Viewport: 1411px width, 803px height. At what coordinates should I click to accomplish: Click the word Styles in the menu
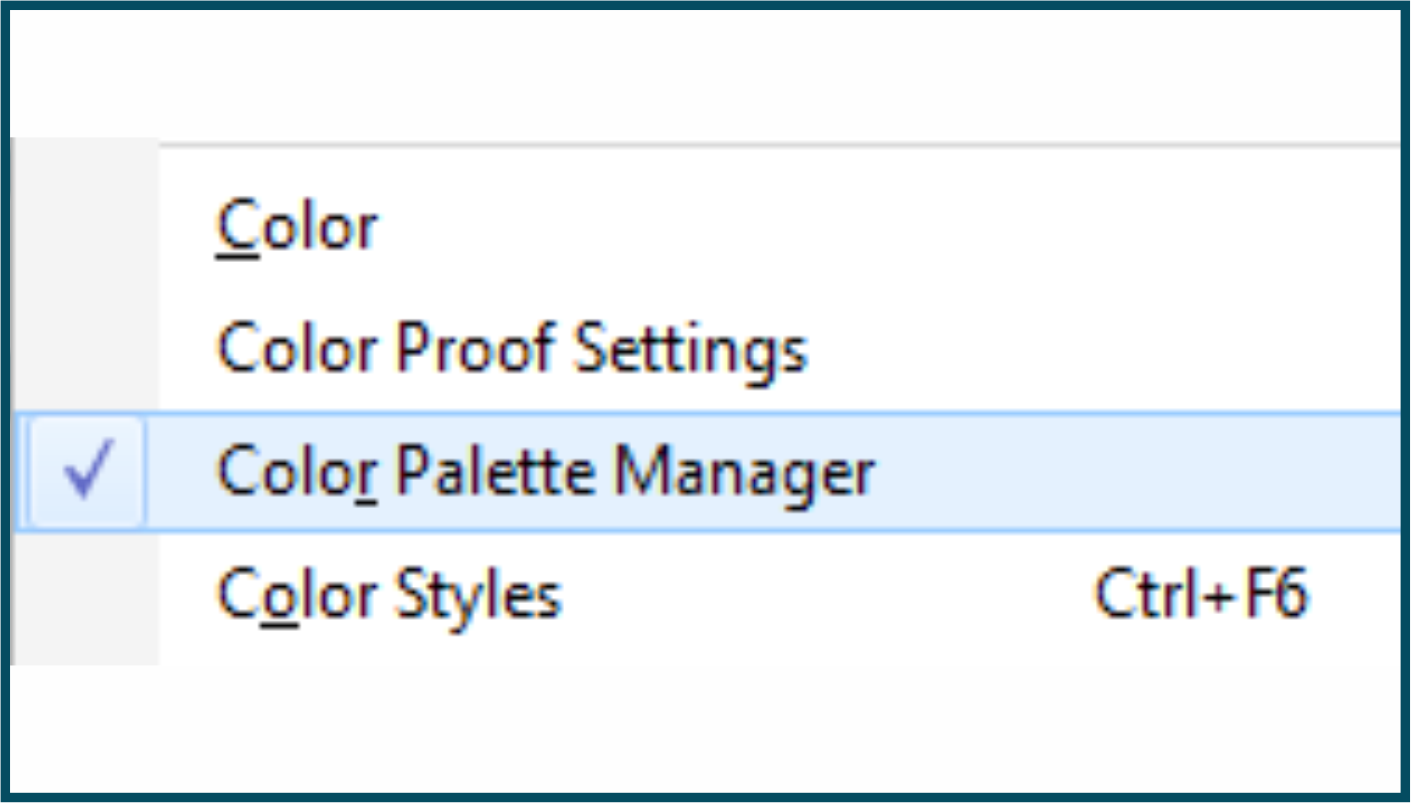(x=478, y=595)
